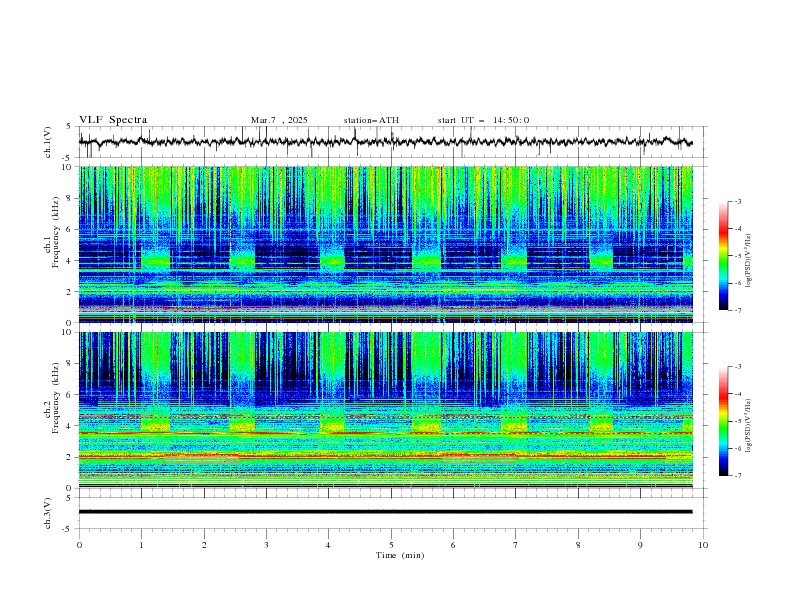The height and width of the screenshot is (612, 792).
Task: Click the "2" tick label on Time axis
Action: 204,545
